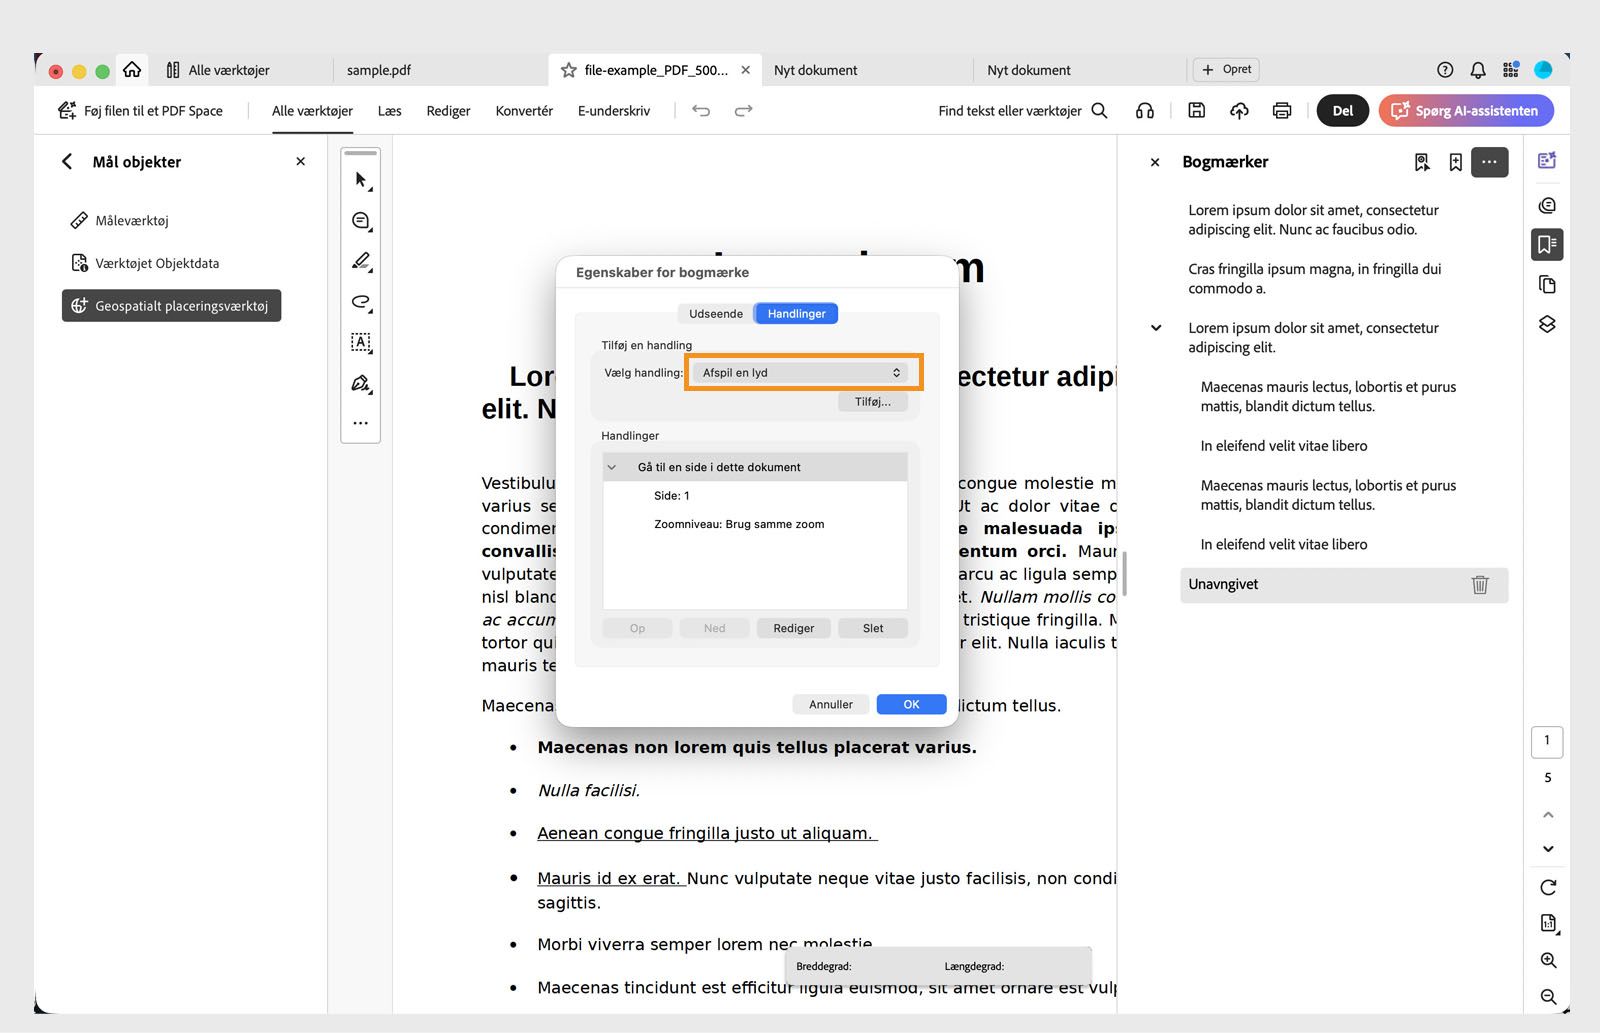Go to next page arrow
This screenshot has width=1600, height=1033.
click(x=1548, y=849)
